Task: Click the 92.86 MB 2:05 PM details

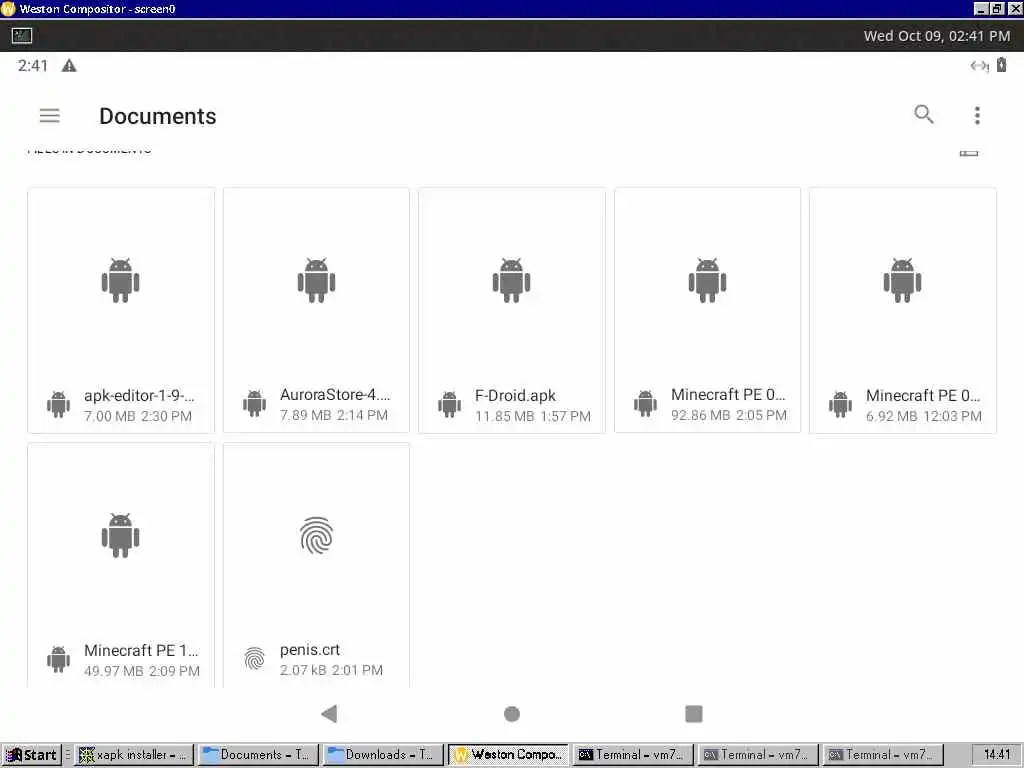Action: pos(729,415)
